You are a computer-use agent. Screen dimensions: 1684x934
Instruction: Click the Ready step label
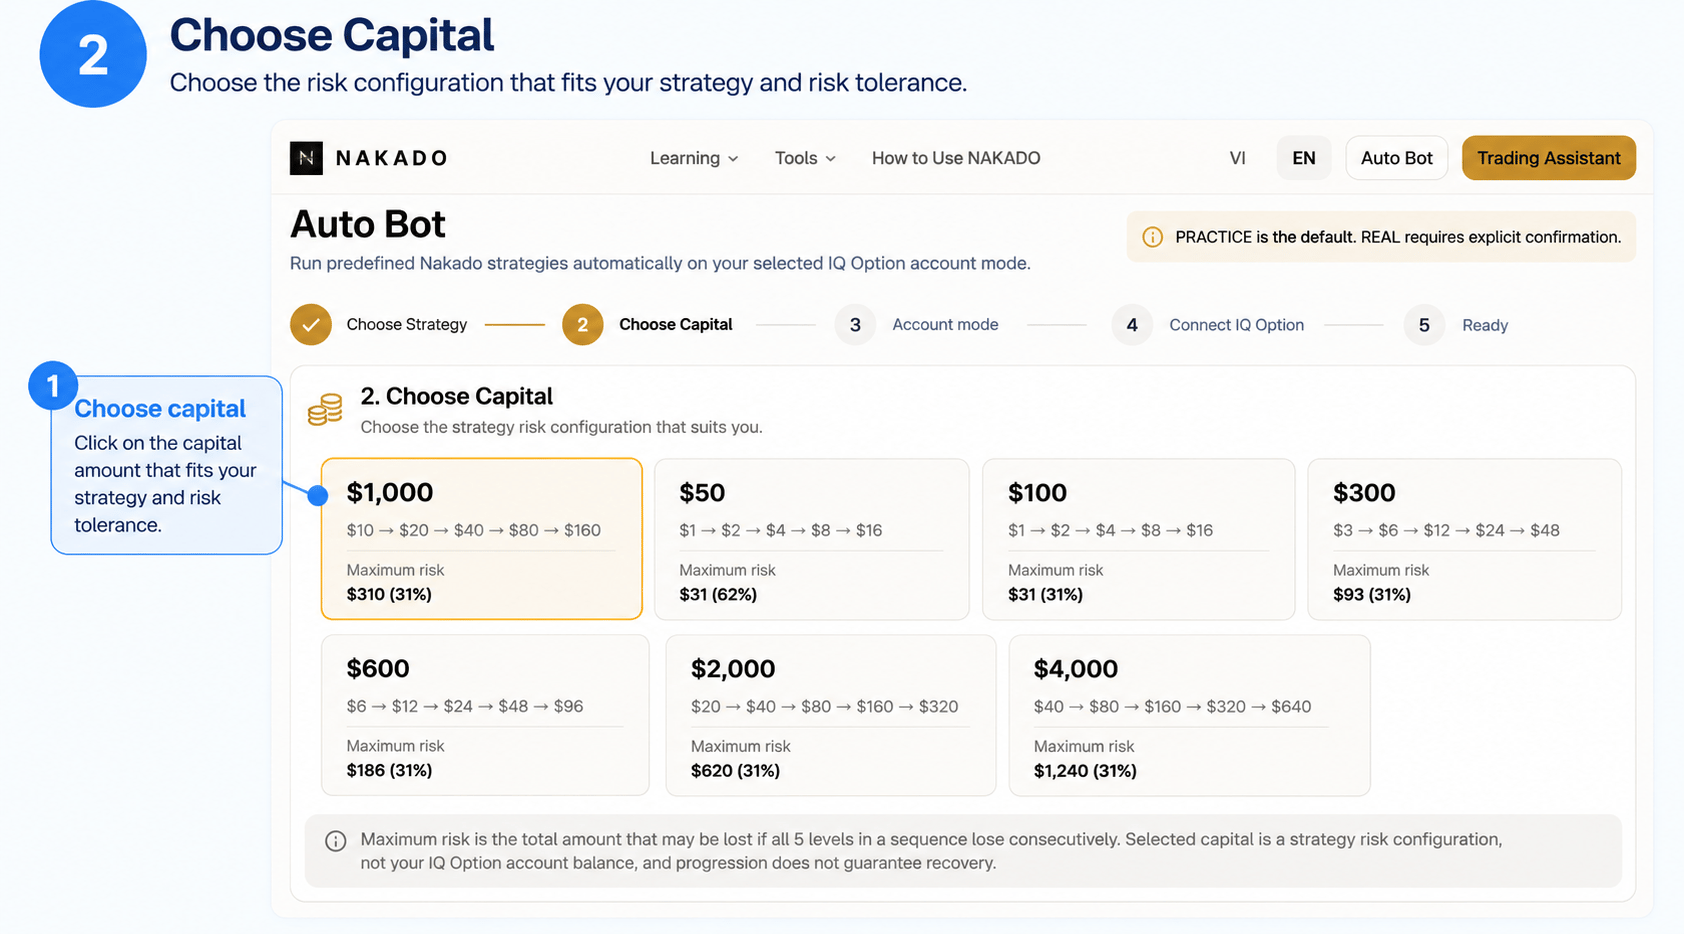1485,325
